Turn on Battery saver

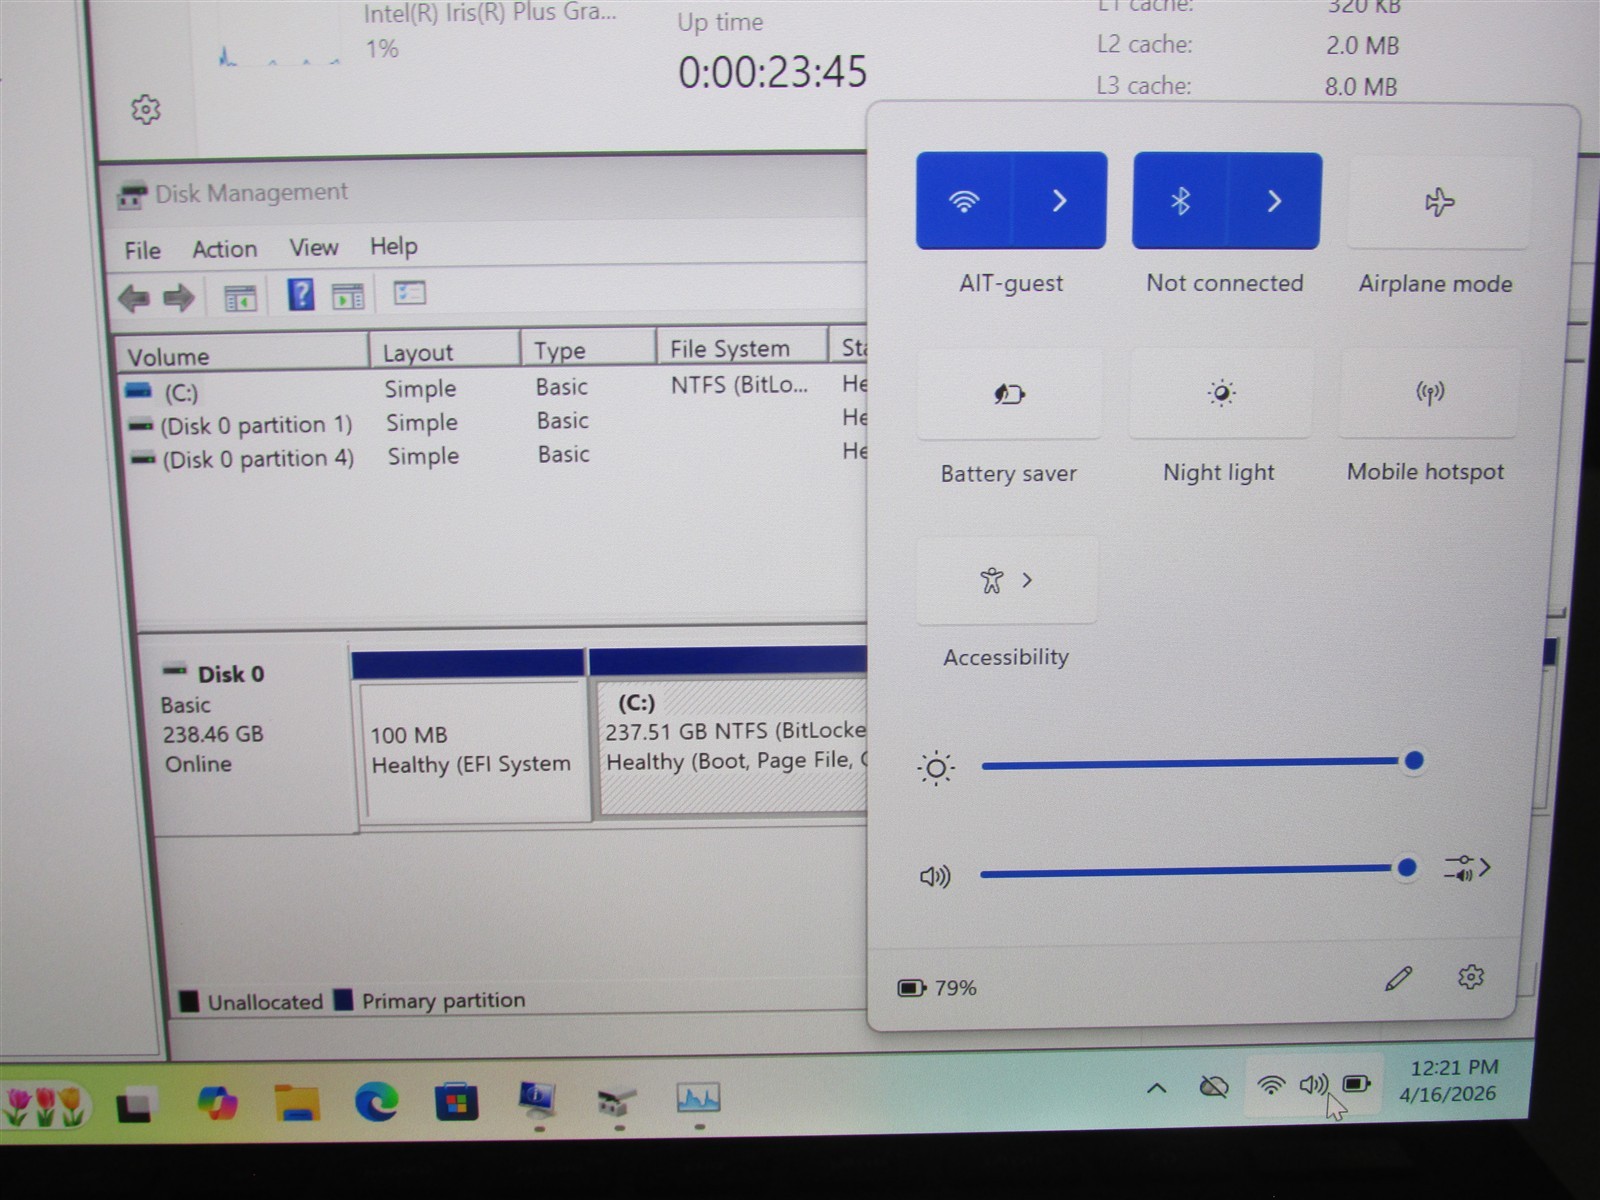click(x=1009, y=393)
